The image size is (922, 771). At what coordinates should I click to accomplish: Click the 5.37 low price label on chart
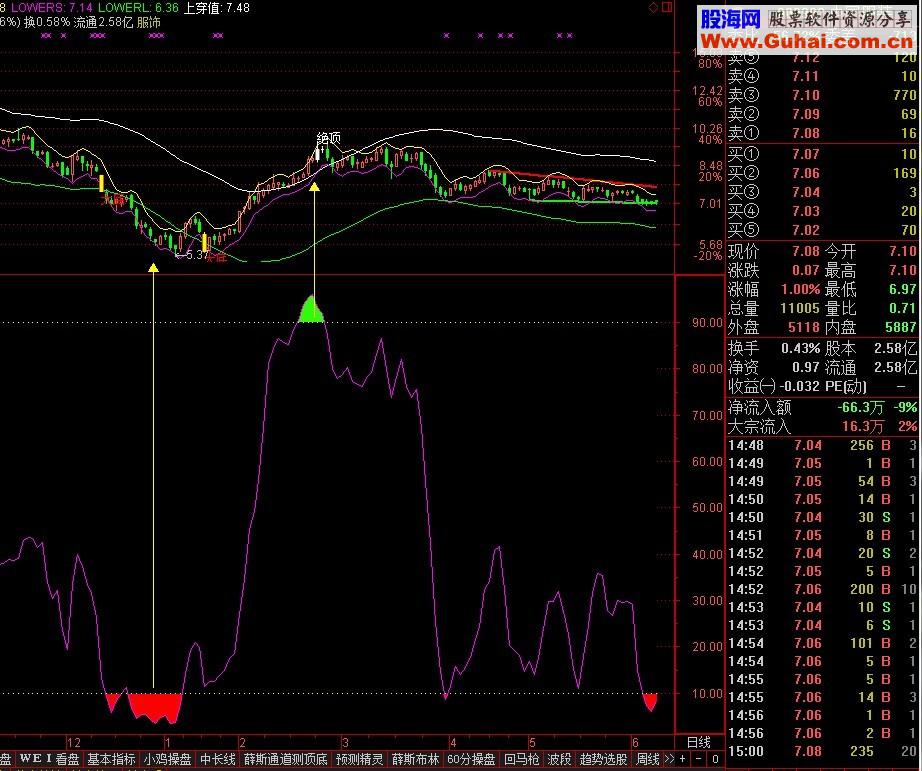pyautogui.click(x=194, y=255)
